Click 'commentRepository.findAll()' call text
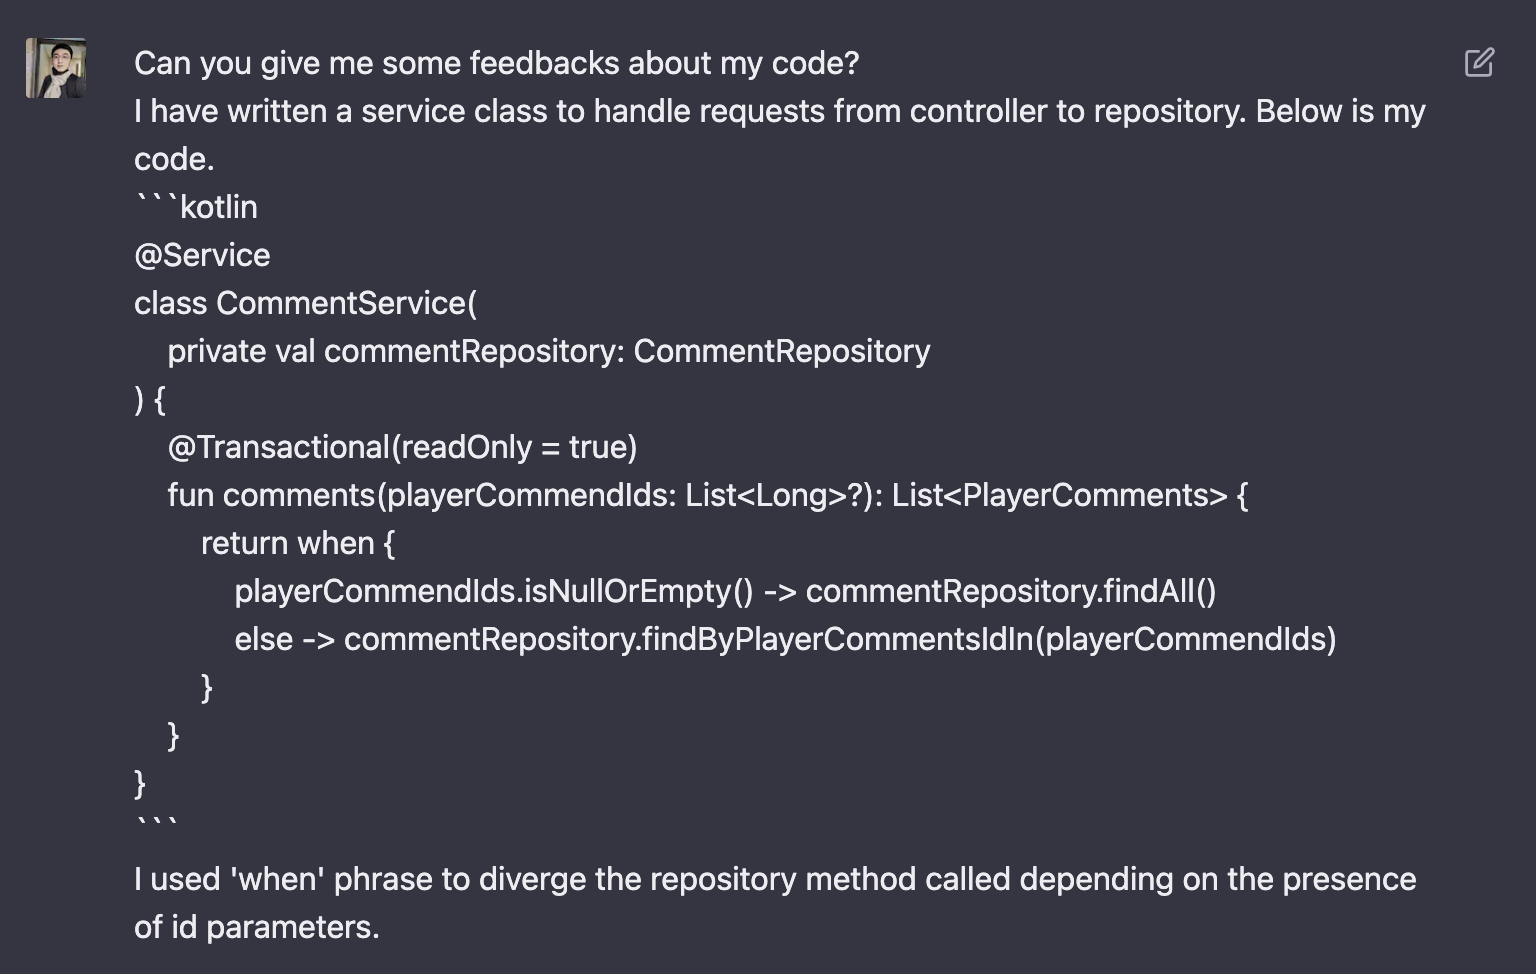Screen dimensions: 1536x974 point(1011,591)
